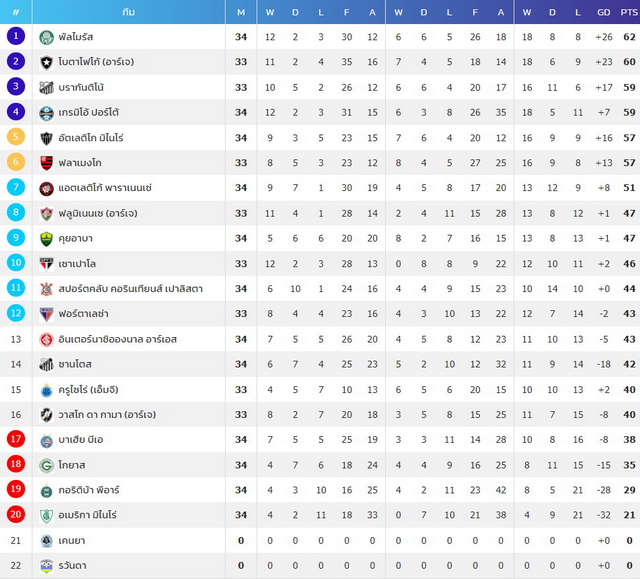Select rank 1 blue position badge
This screenshot has width=640, height=579.
[x=16, y=36]
